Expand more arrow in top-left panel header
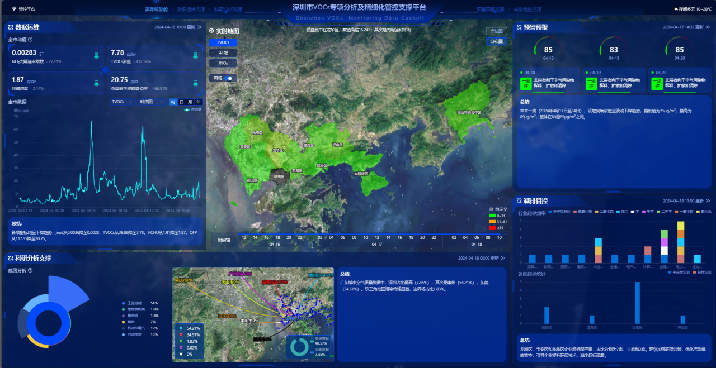 click(199, 27)
